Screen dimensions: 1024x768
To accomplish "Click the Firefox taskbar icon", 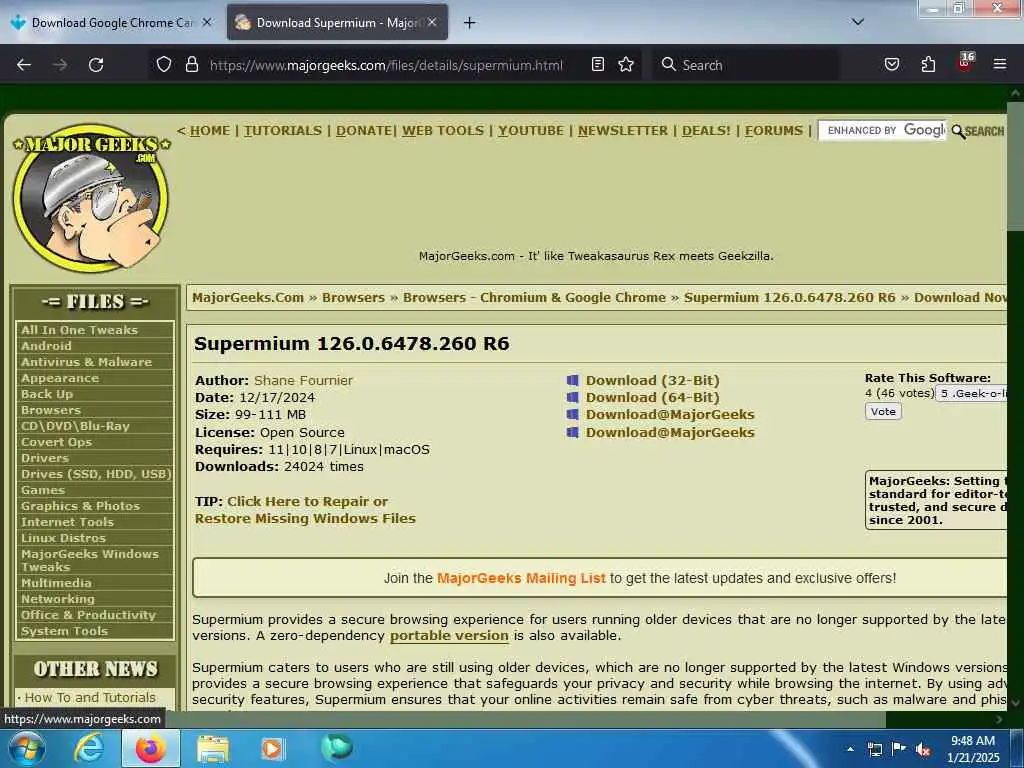I will pyautogui.click(x=150, y=748).
